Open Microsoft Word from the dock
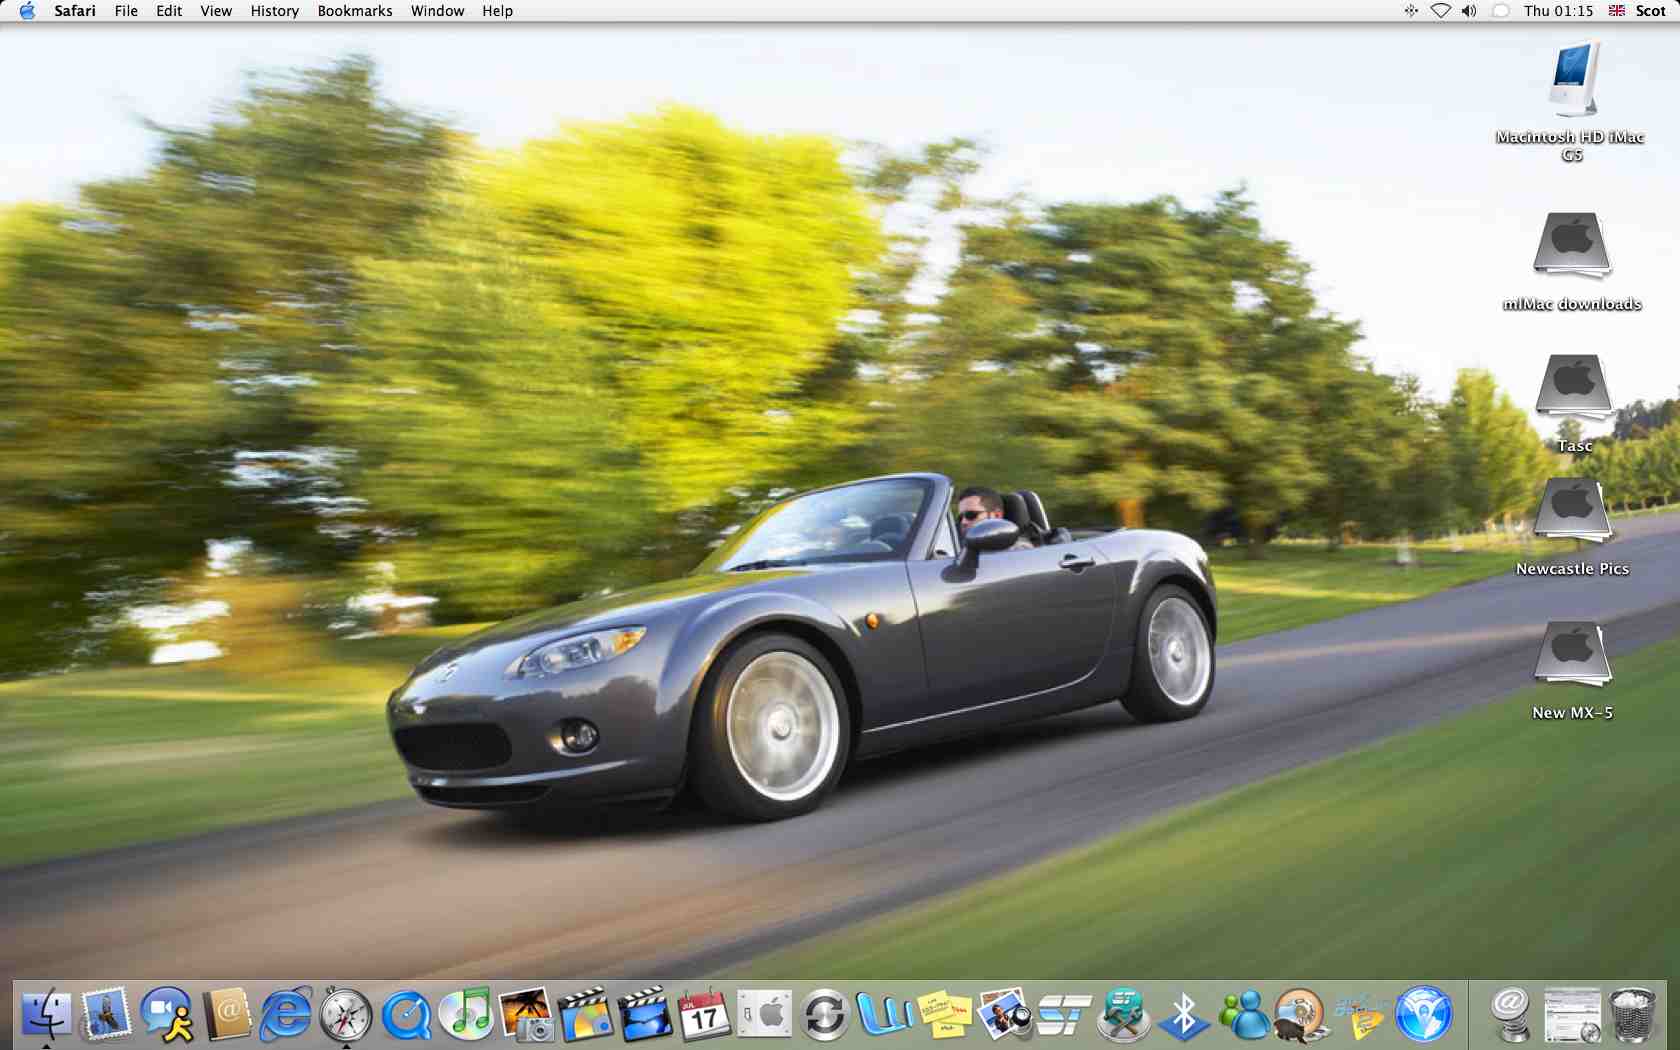The image size is (1680, 1050). click(884, 1016)
